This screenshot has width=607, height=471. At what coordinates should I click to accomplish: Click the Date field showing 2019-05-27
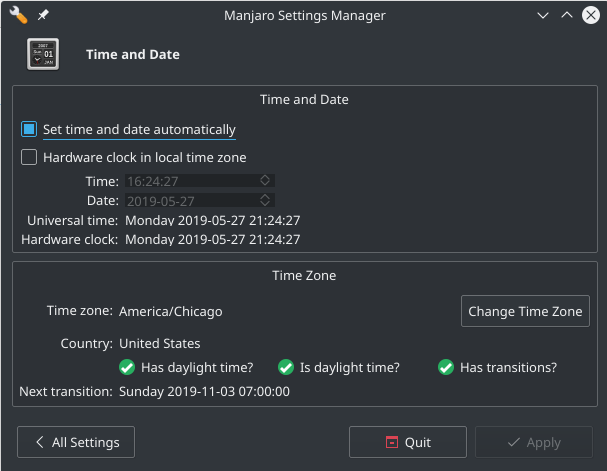pyautogui.click(x=200, y=200)
